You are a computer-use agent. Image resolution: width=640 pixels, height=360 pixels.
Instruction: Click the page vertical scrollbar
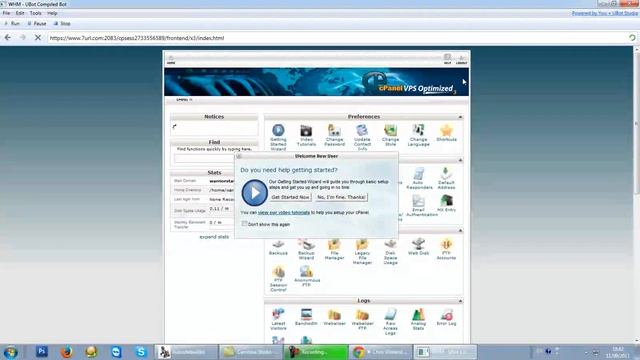(x=636, y=195)
